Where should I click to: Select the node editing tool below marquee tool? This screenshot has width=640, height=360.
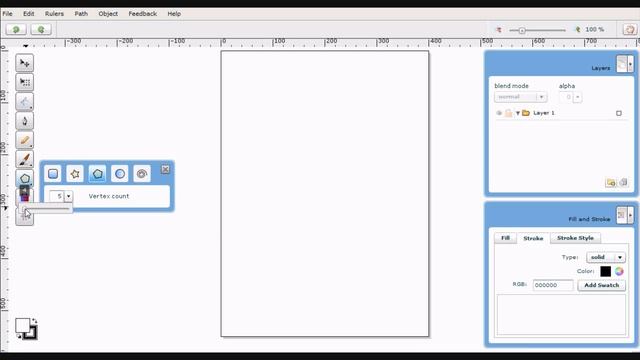pyautogui.click(x=24, y=102)
